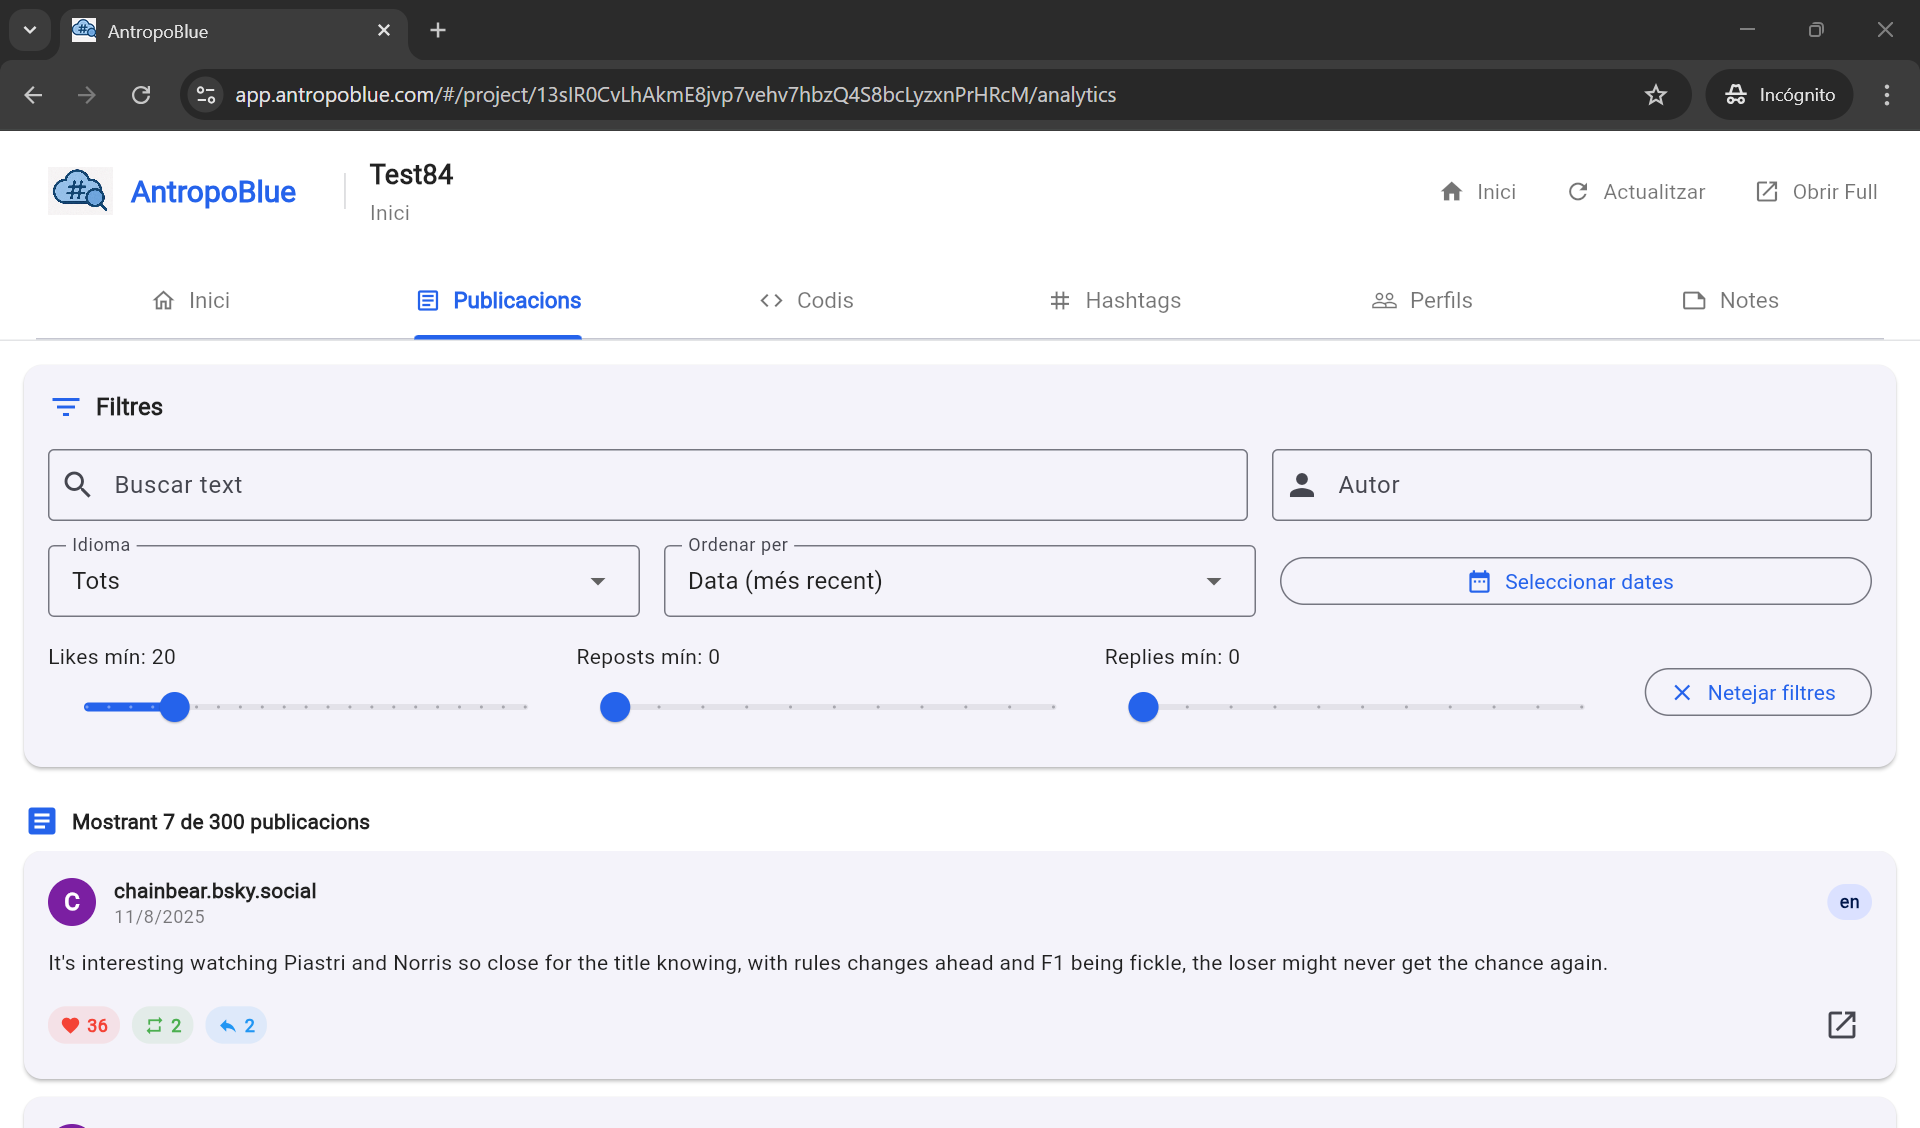Open the tab search chevron dropdown
1920x1128 pixels.
tap(30, 30)
